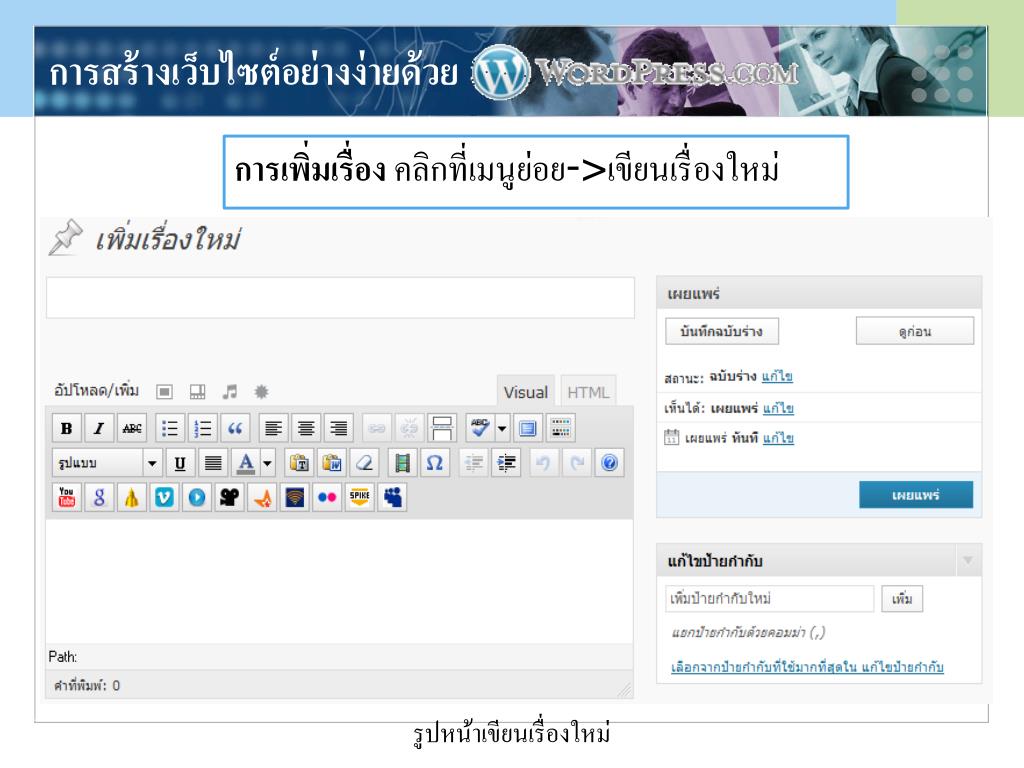Insert a Google Video embed

click(99, 498)
